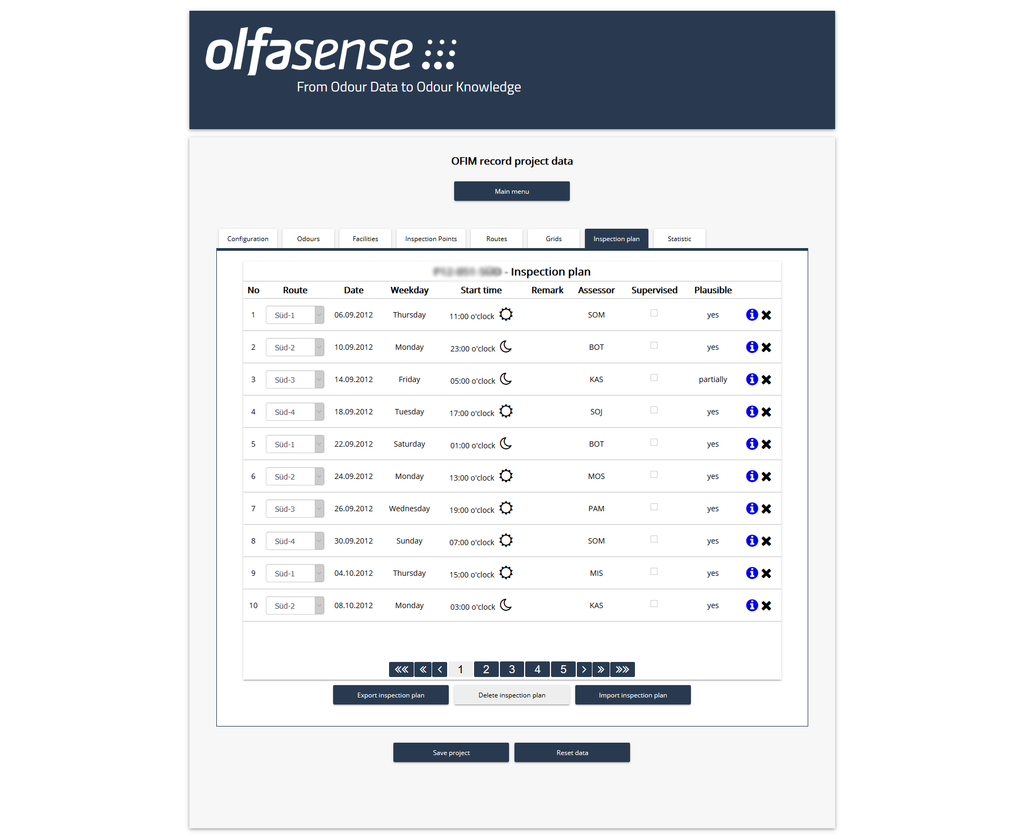Click Export inspection plan button
The image size is (1024, 839).
(x=390, y=695)
